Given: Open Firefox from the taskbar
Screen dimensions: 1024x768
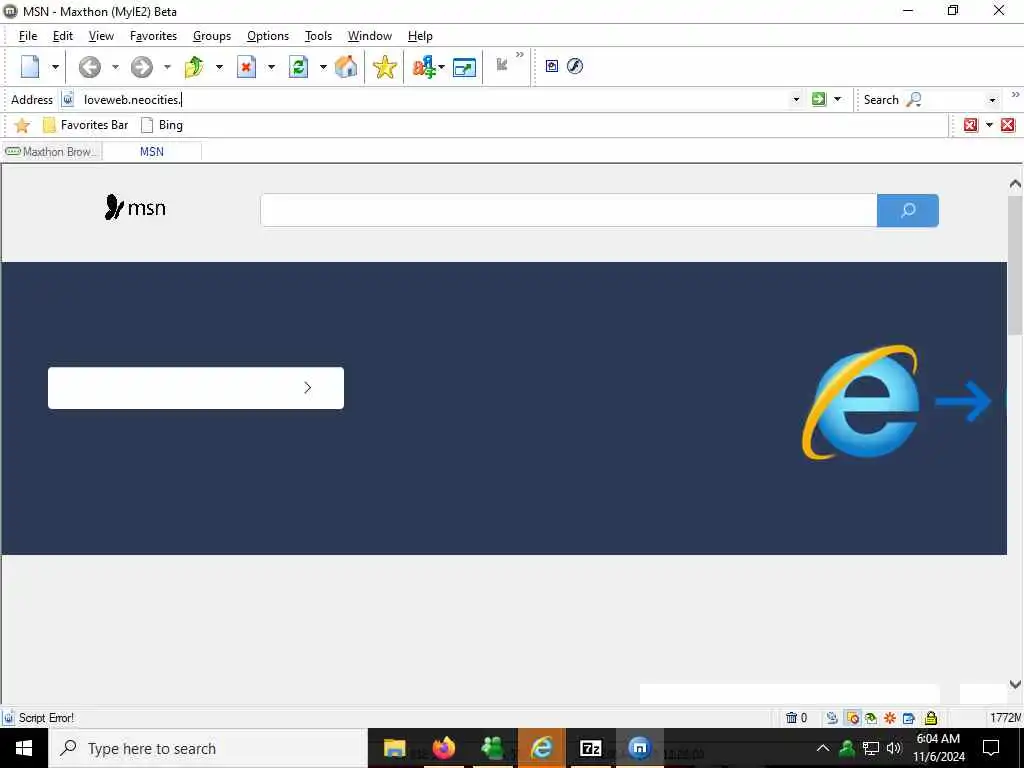Looking at the screenshot, I should [x=444, y=748].
